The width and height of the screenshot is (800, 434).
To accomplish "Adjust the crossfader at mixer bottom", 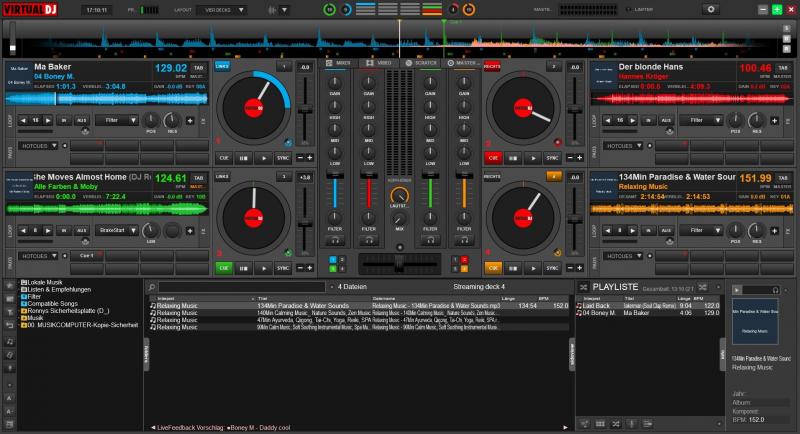I will (399, 264).
